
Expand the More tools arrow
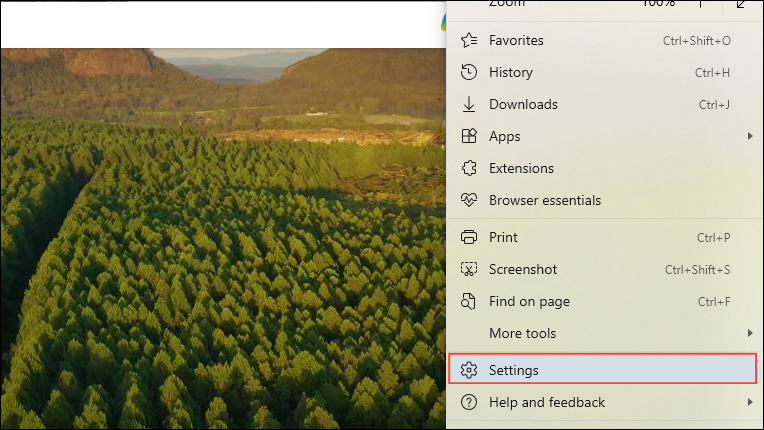(750, 333)
